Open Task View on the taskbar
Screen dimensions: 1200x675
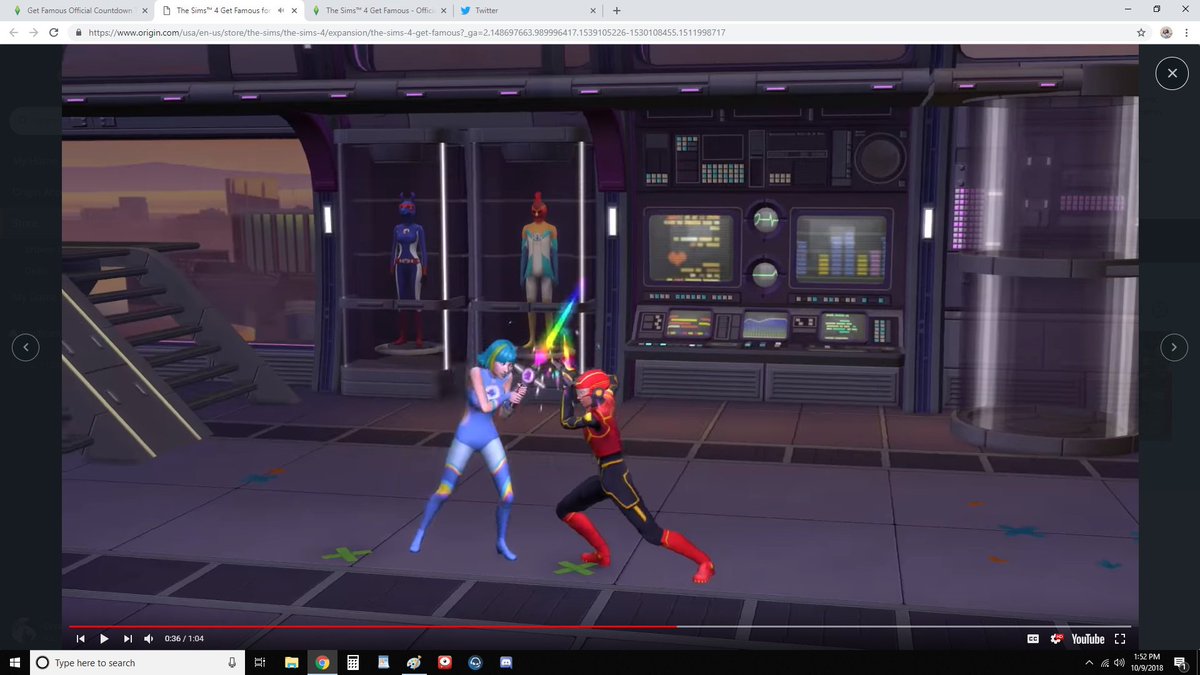click(x=259, y=662)
